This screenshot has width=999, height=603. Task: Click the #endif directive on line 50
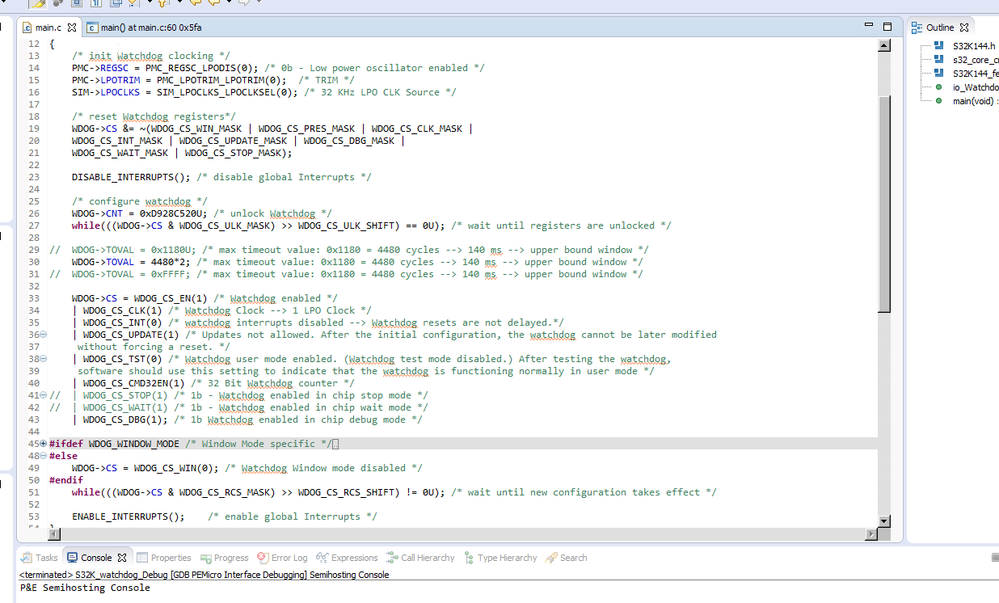point(66,480)
